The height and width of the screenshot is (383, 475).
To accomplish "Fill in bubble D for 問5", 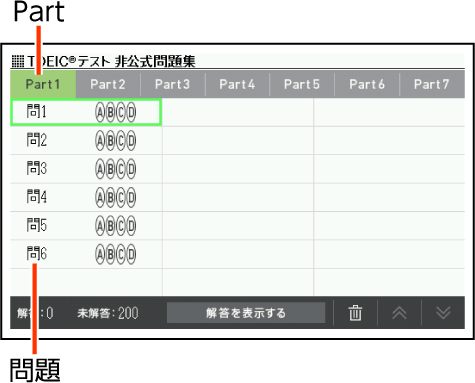I will 131,226.
